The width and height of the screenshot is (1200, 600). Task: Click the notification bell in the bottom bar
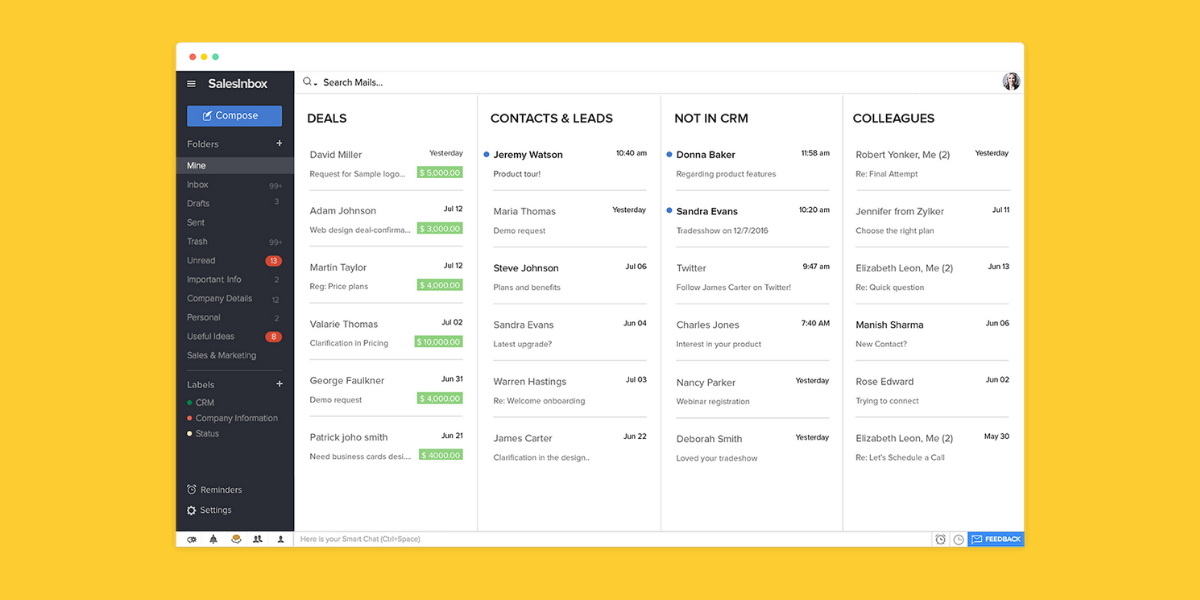(214, 539)
